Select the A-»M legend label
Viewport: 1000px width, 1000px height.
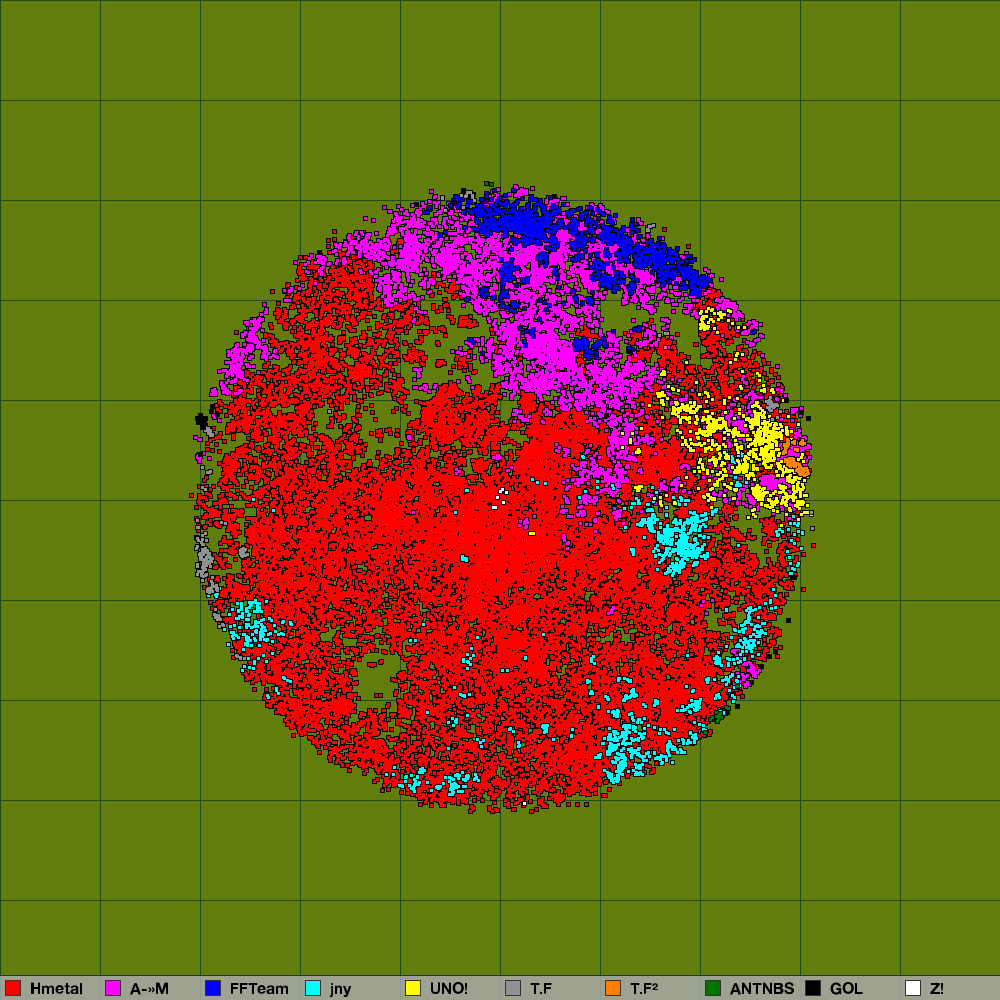pos(149,989)
